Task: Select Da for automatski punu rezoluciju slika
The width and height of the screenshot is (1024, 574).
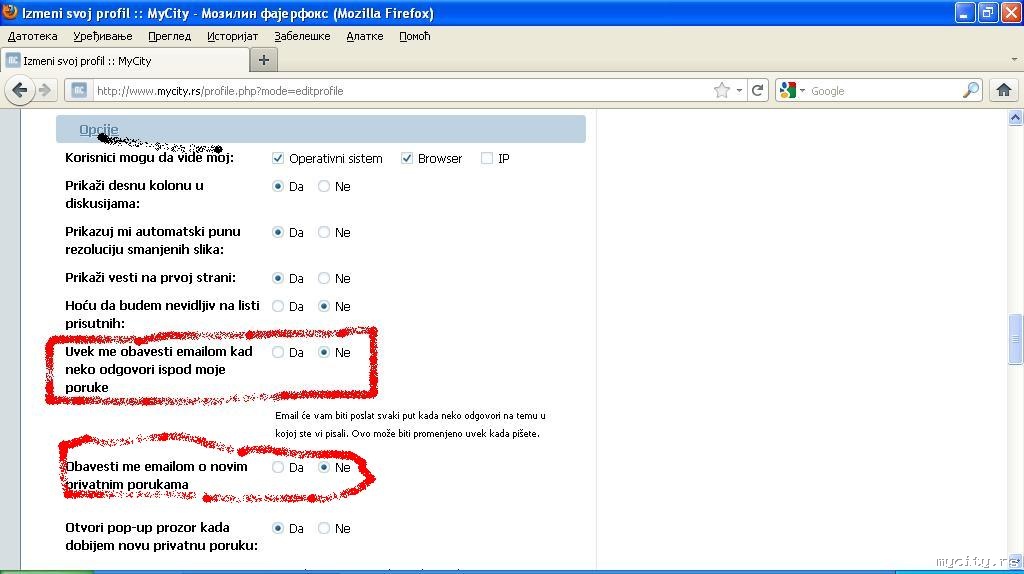Action: click(278, 232)
